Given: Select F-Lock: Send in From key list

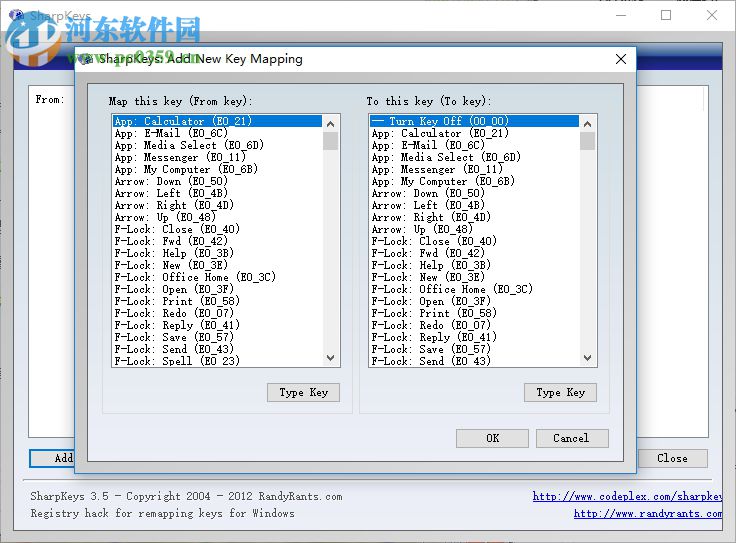Looking at the screenshot, I should click(217, 350).
